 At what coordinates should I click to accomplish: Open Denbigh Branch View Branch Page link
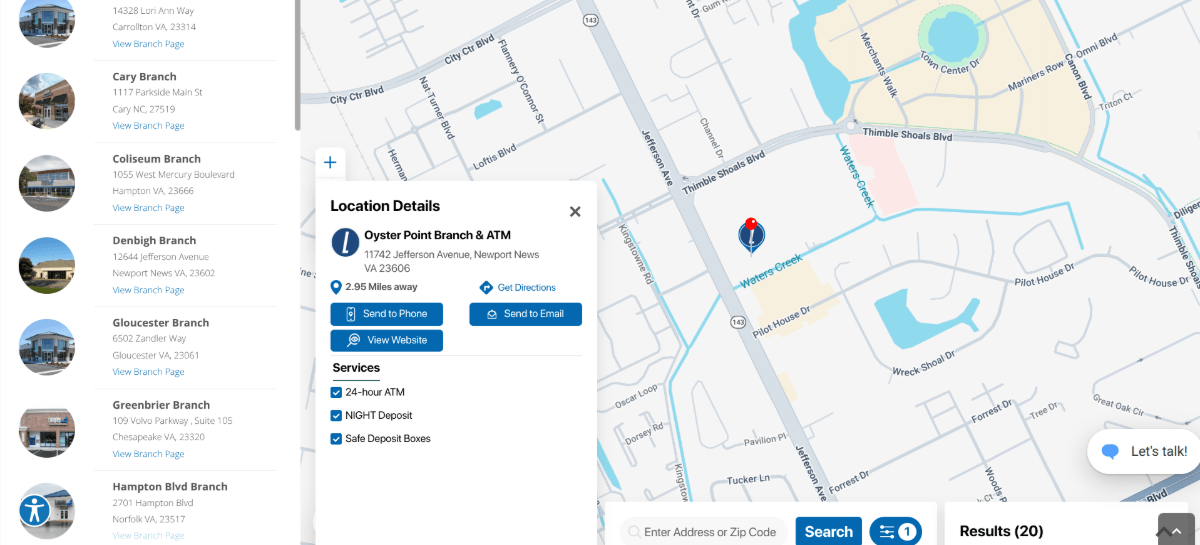[148, 290]
